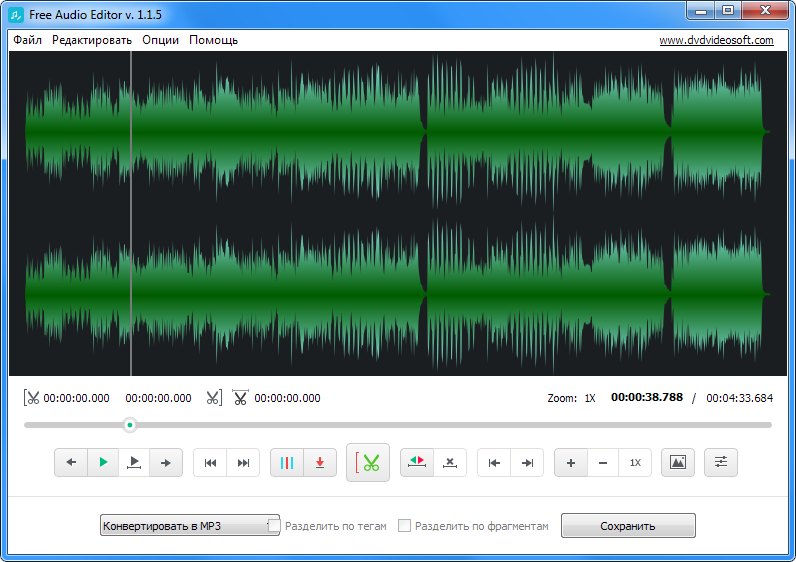Screen dimensions: 796x562
Task: Open the Файл menu
Action: point(27,40)
